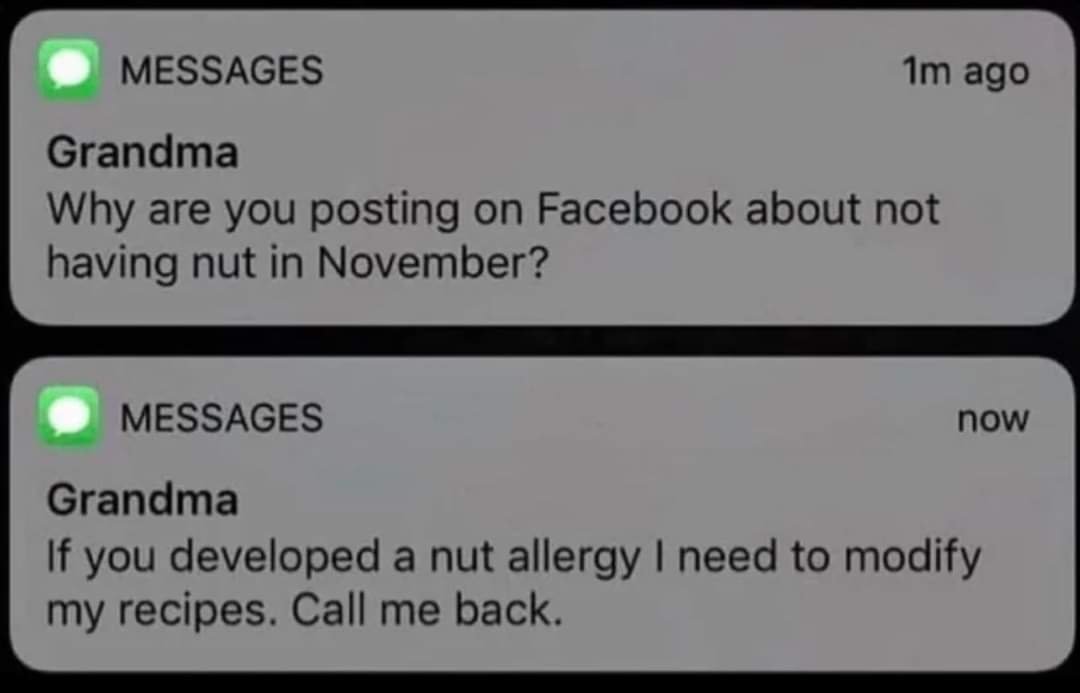Tap the 'Why are you posting' text line

pyautogui.click(x=252, y=210)
